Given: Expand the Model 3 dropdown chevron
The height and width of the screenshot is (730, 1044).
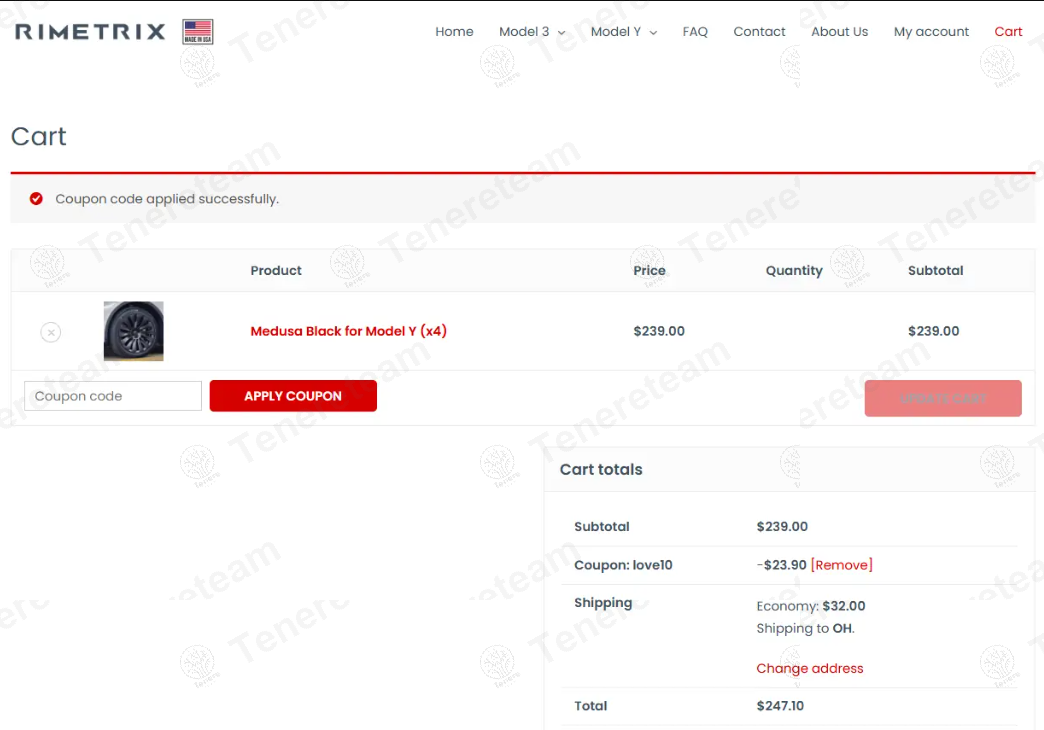Looking at the screenshot, I should (x=561, y=33).
